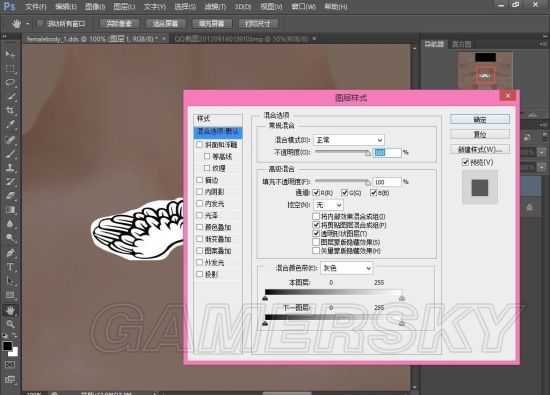Click the 确定 OK button

click(x=480, y=120)
